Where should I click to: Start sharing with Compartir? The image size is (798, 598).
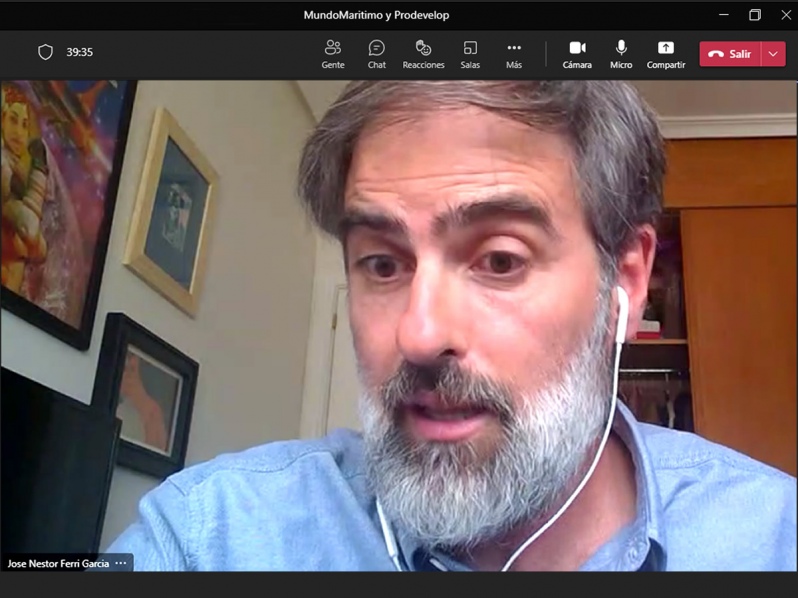[666, 54]
